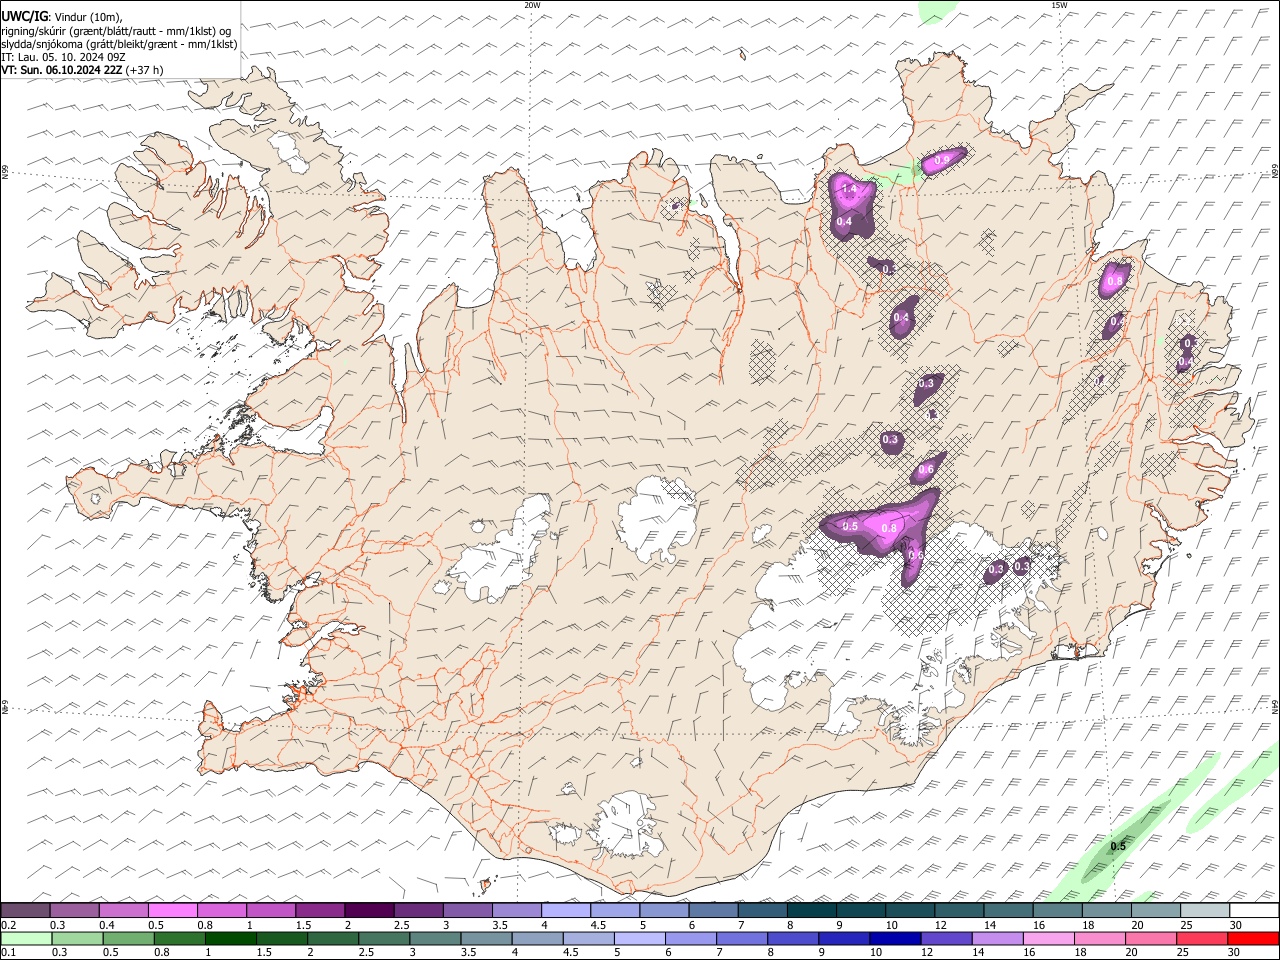
Task: Click the '15W' longitude label
Action: pyautogui.click(x=1058, y=5)
